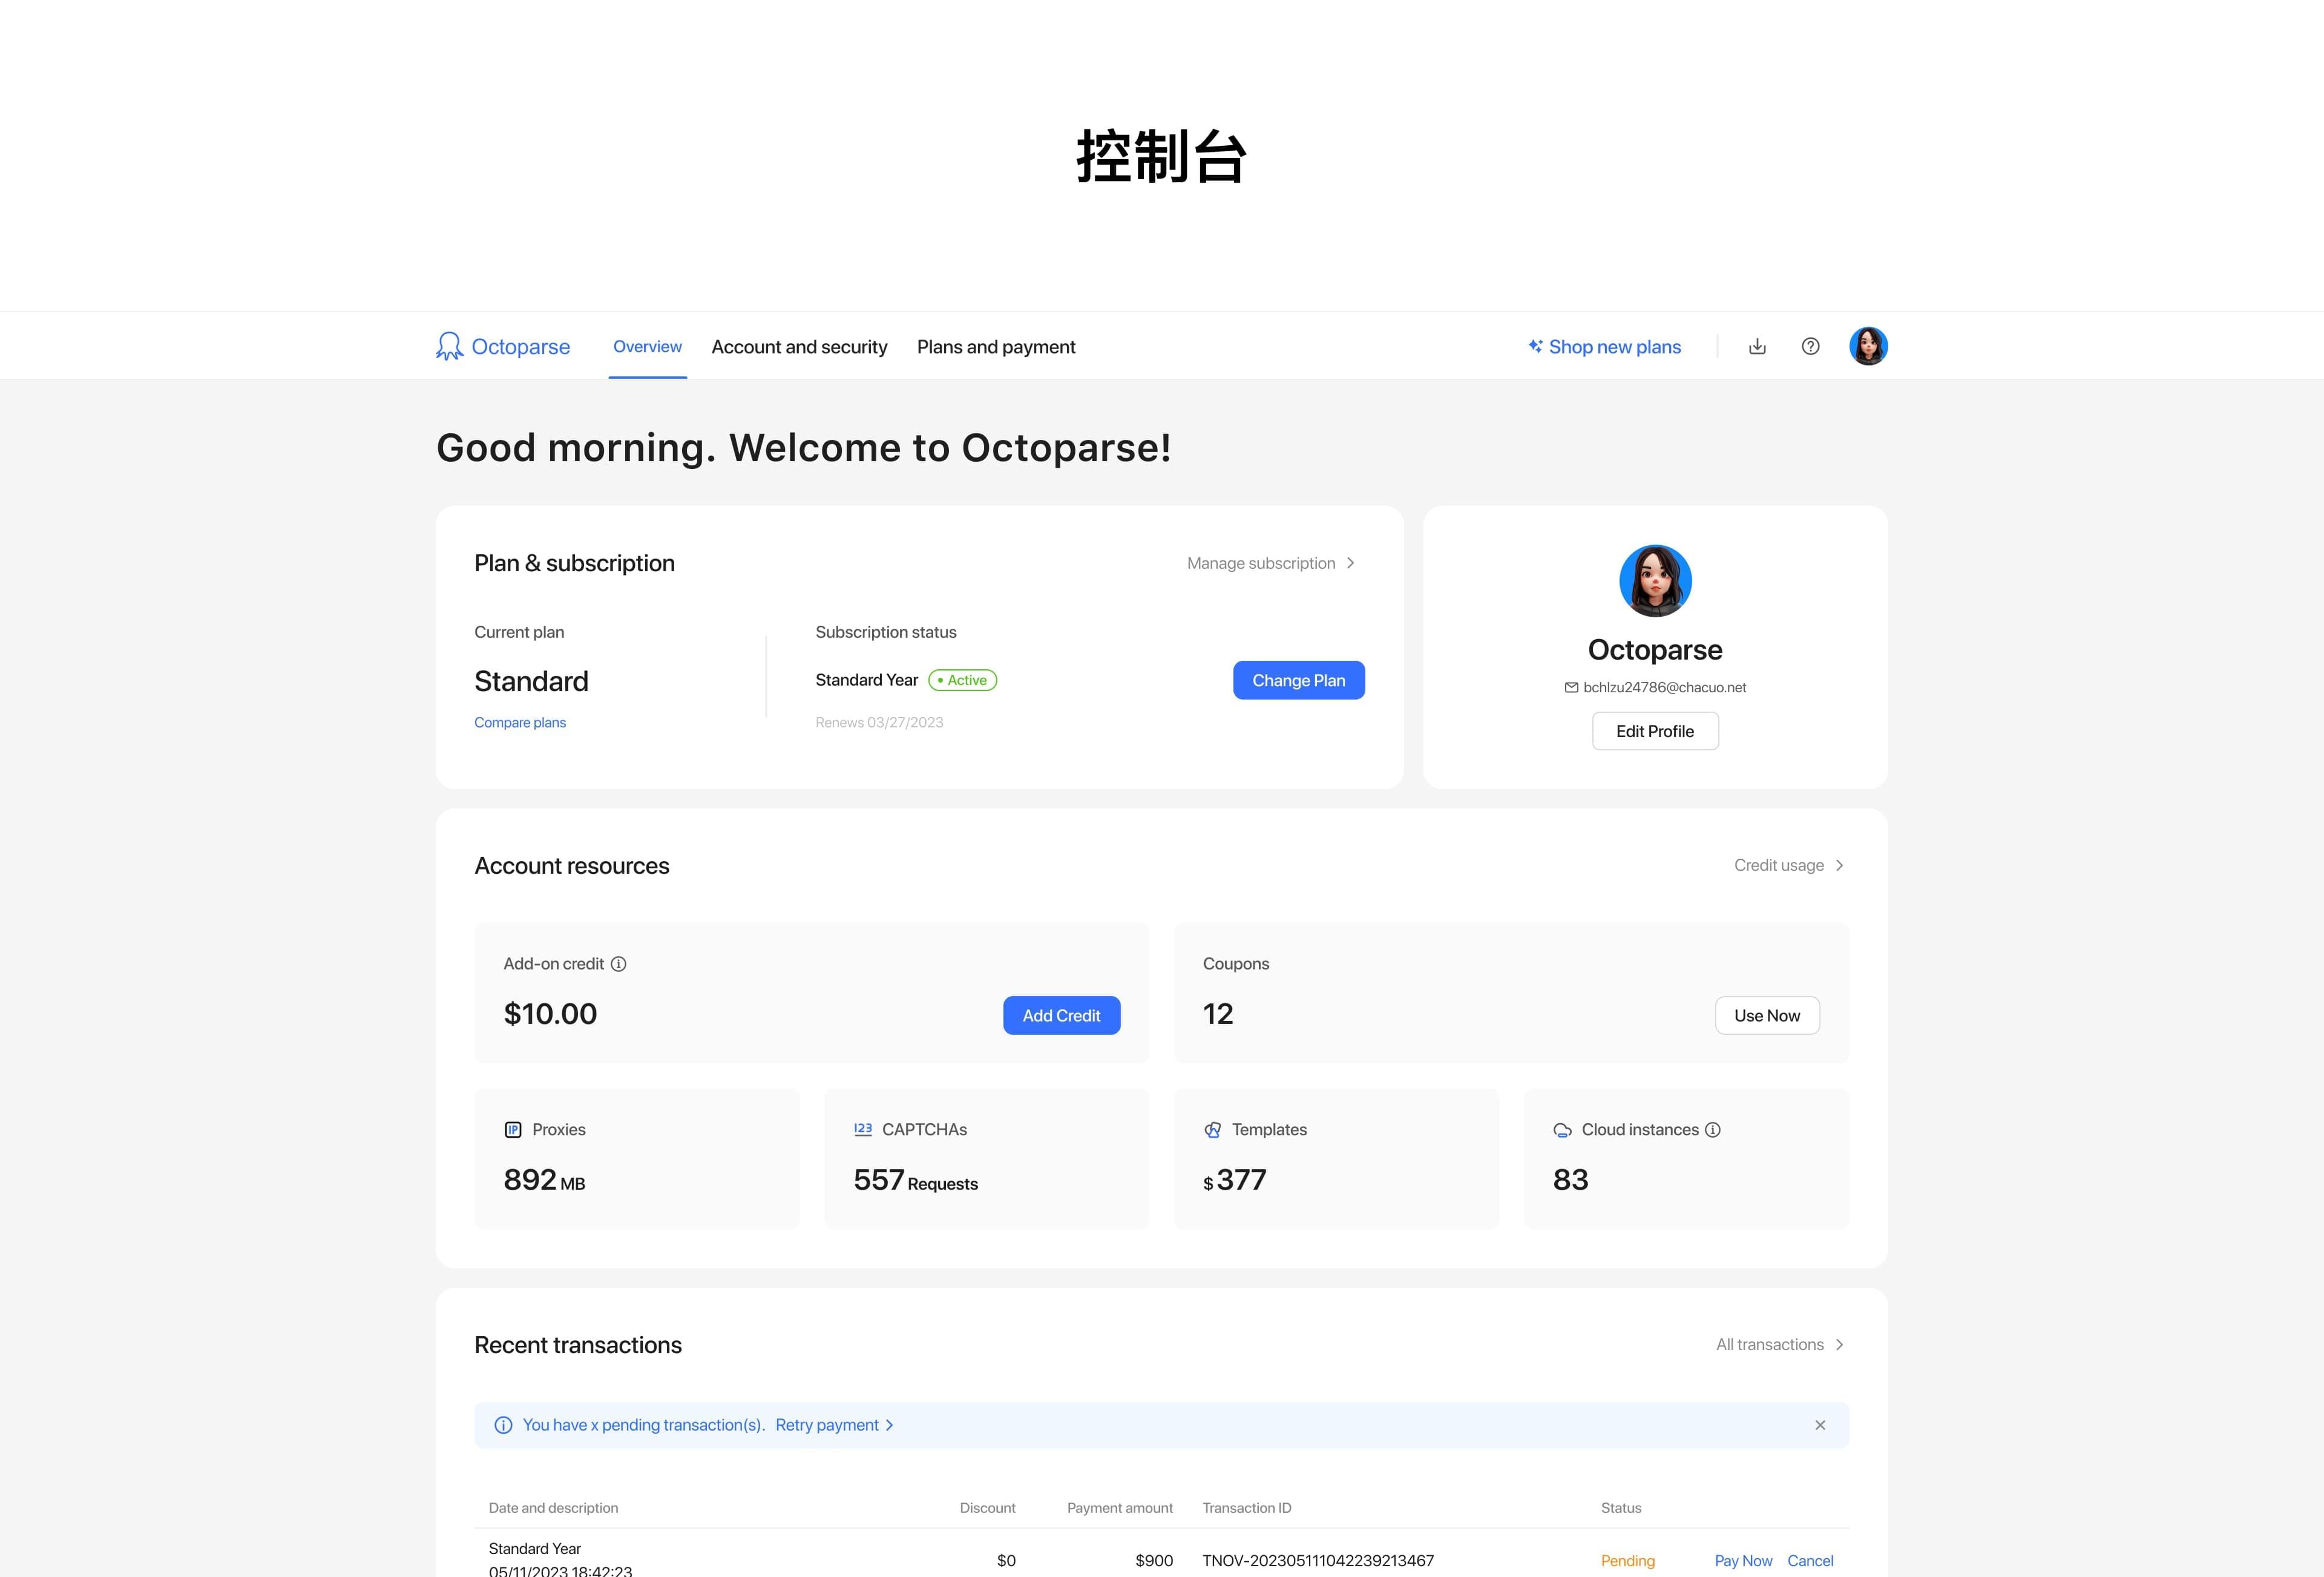2324x1577 pixels.
Task: Click Cancel for pending transaction
Action: [1810, 1561]
